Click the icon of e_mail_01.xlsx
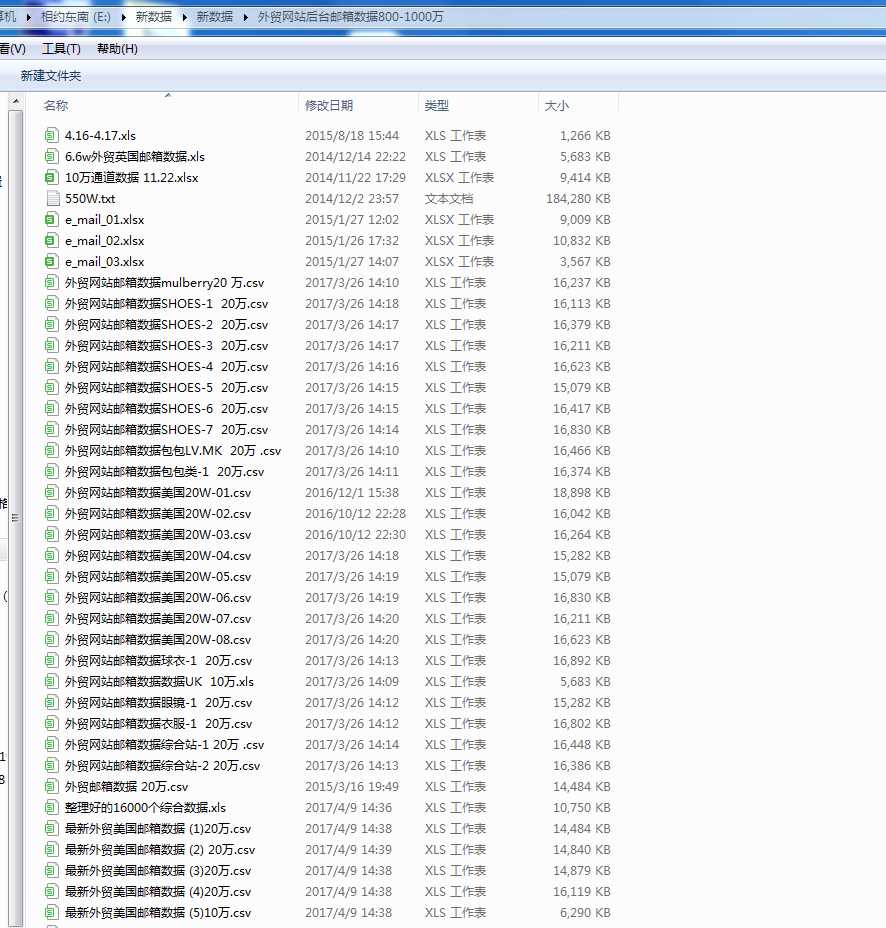The height and width of the screenshot is (928, 886). pos(51,220)
